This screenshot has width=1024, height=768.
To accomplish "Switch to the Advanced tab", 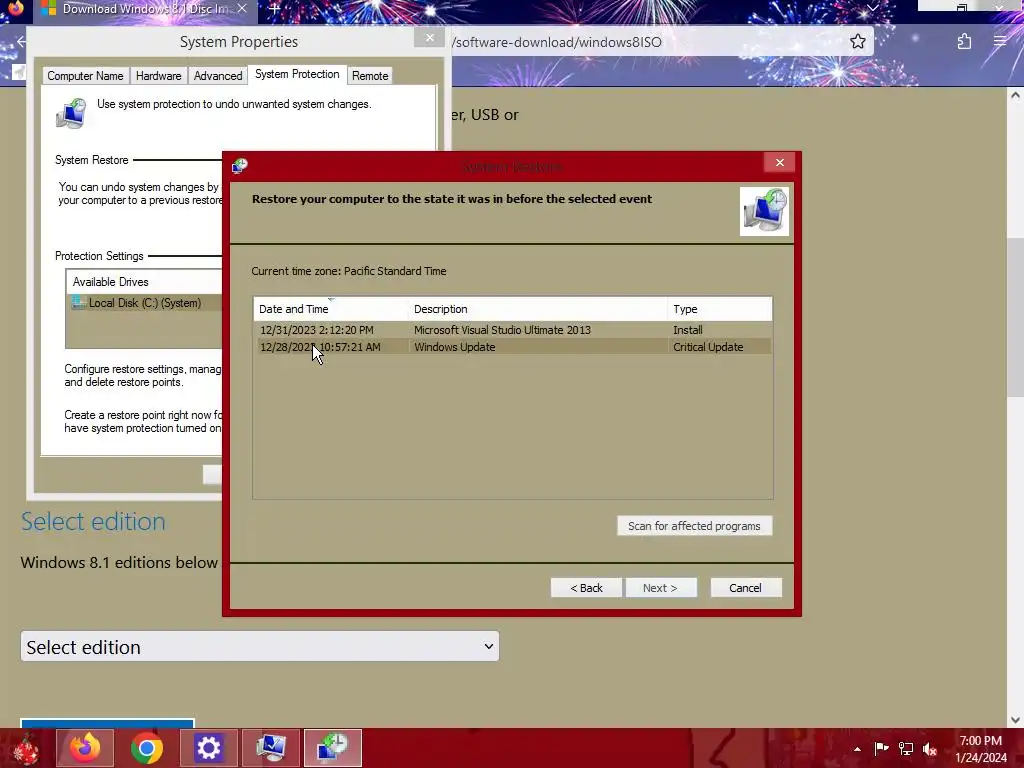I will (x=217, y=76).
